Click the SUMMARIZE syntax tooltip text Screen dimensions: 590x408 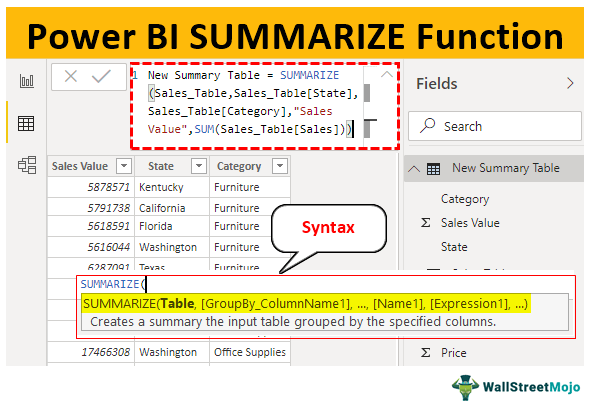coord(306,303)
